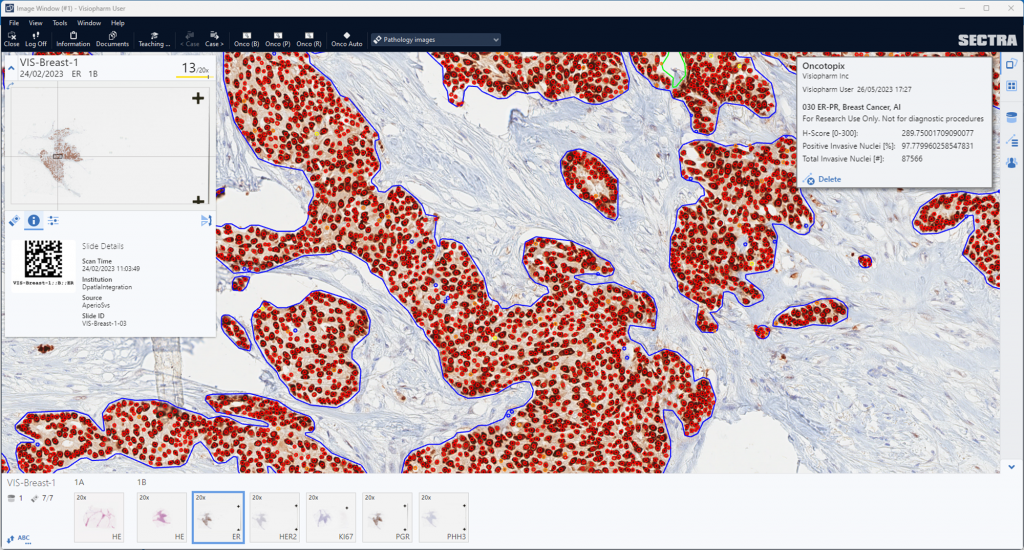
Task: Open the View menu
Action: 36,22
